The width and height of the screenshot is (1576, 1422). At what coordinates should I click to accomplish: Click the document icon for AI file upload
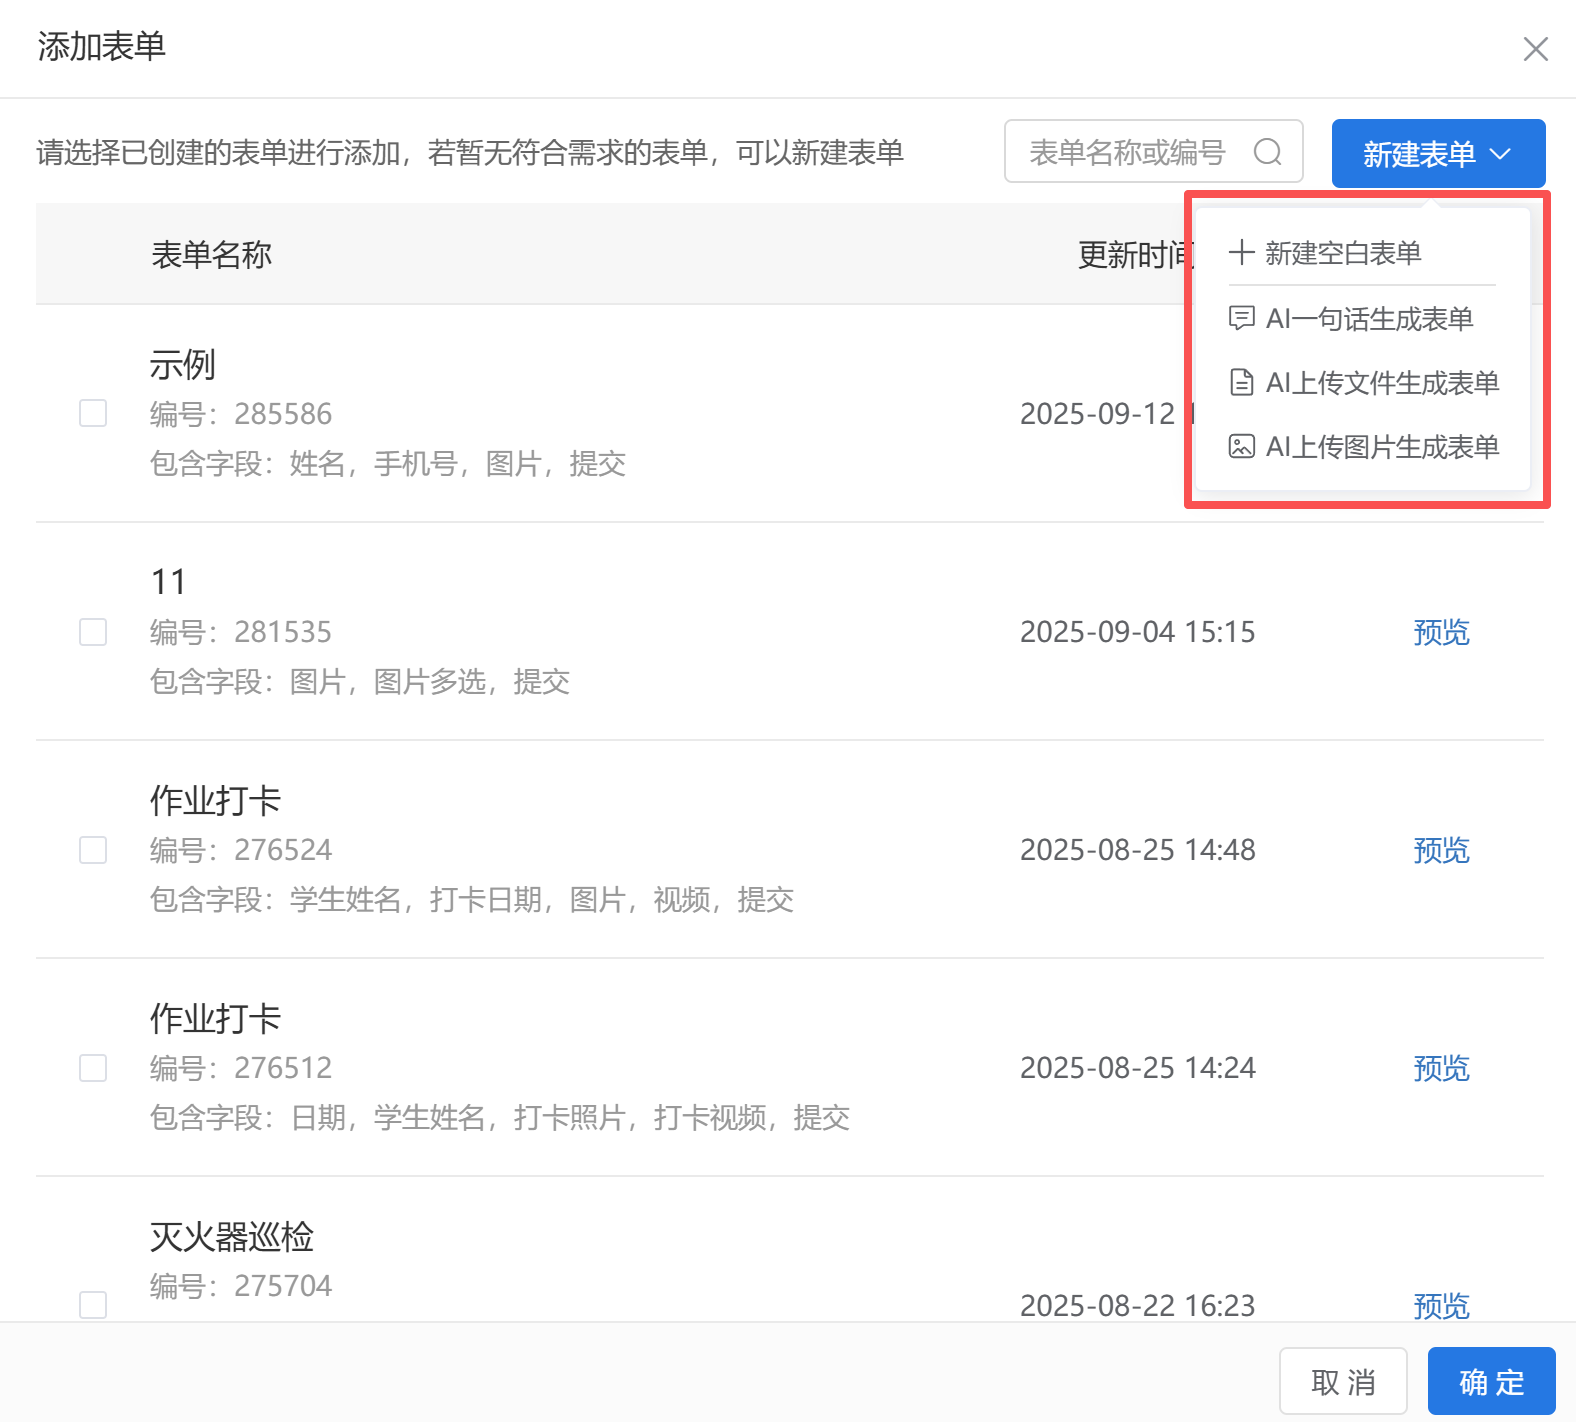point(1241,383)
